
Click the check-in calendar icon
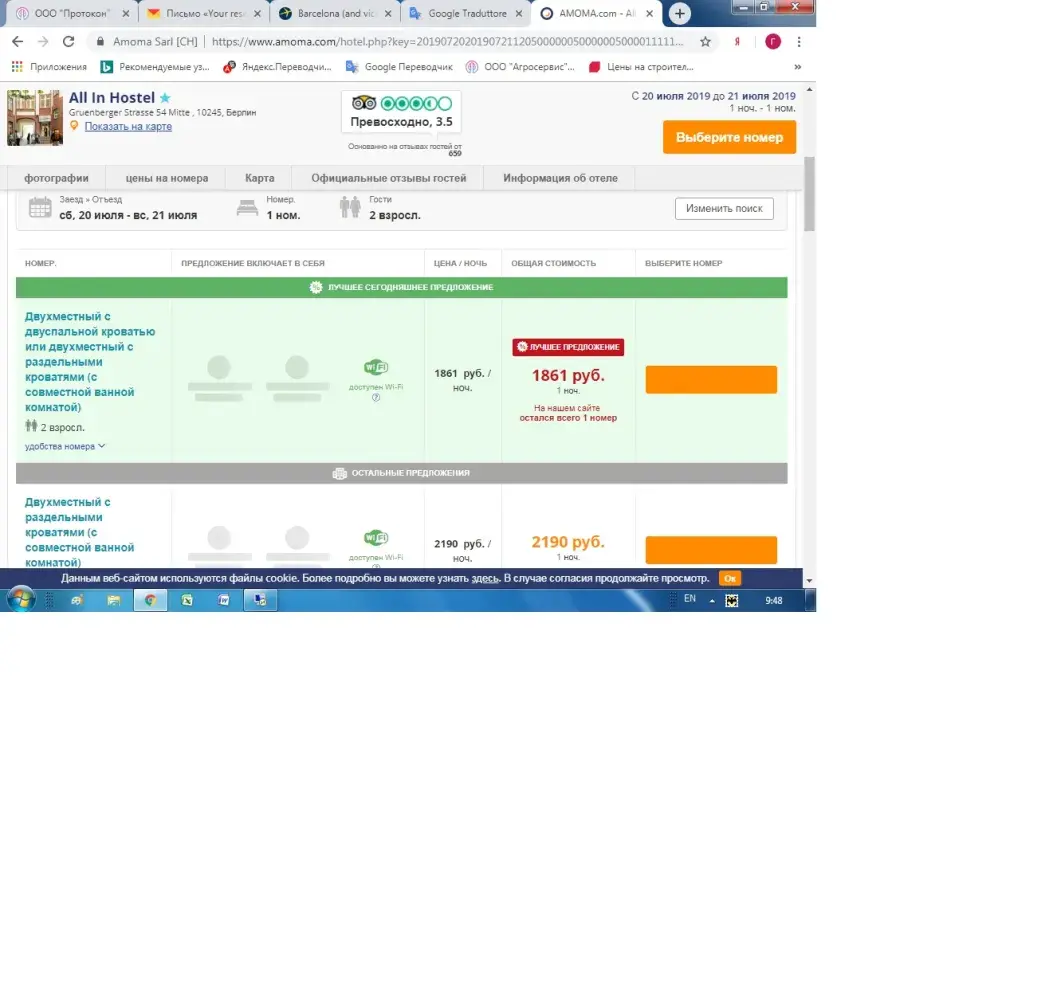40,208
